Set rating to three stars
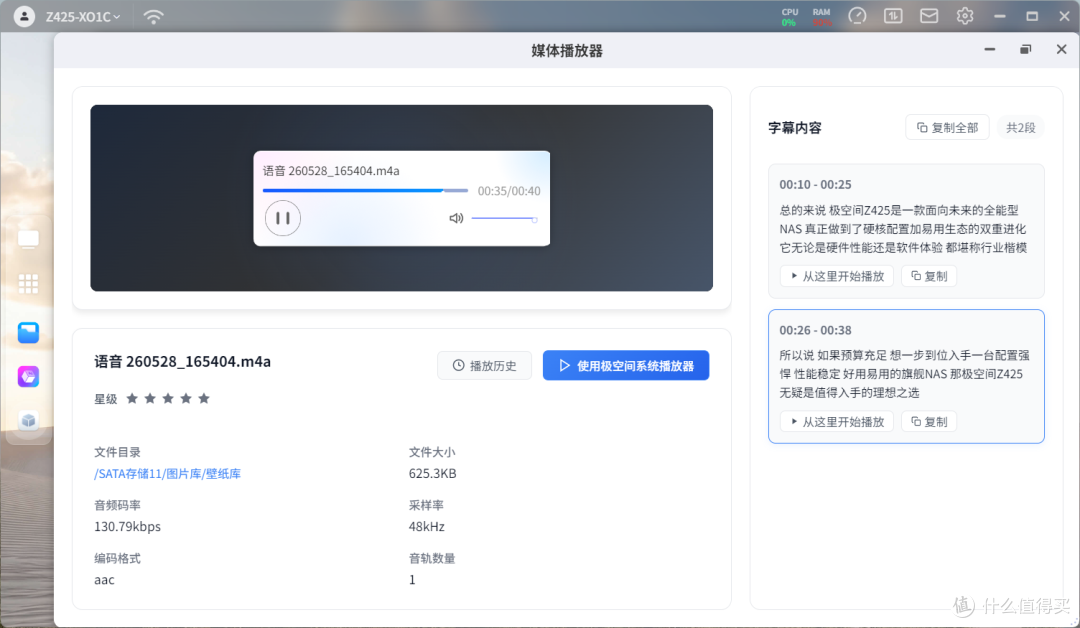Image resolution: width=1080 pixels, height=628 pixels. (168, 399)
